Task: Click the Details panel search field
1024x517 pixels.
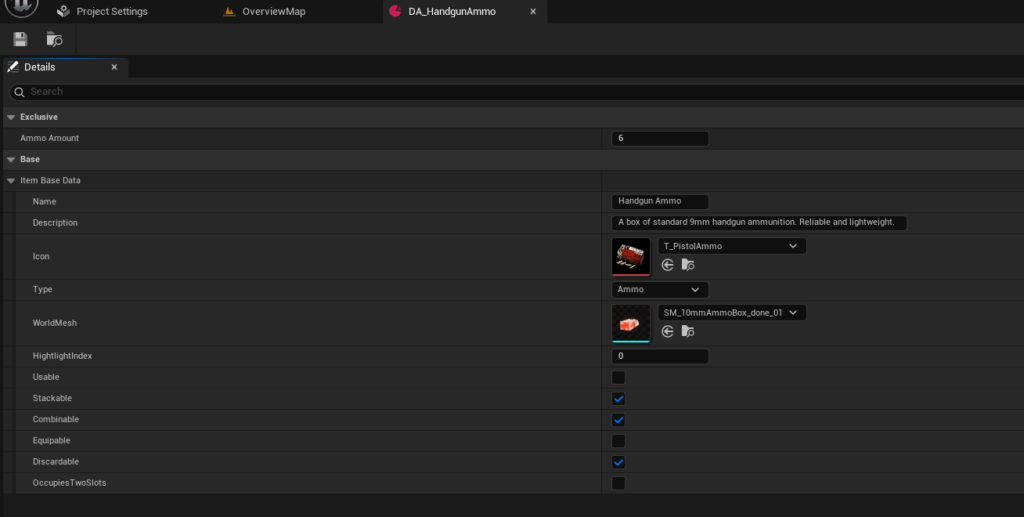Action: pyautogui.click(x=500, y=91)
